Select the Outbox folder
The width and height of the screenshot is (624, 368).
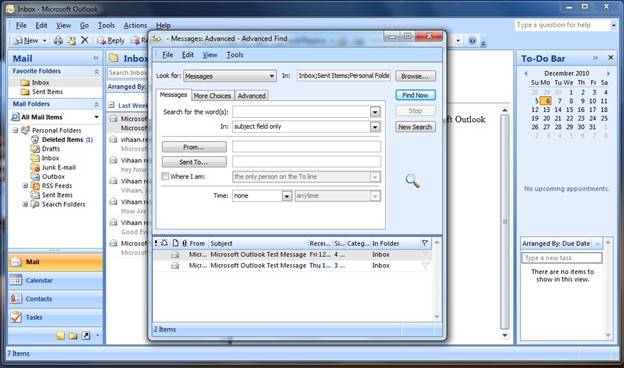coord(53,177)
